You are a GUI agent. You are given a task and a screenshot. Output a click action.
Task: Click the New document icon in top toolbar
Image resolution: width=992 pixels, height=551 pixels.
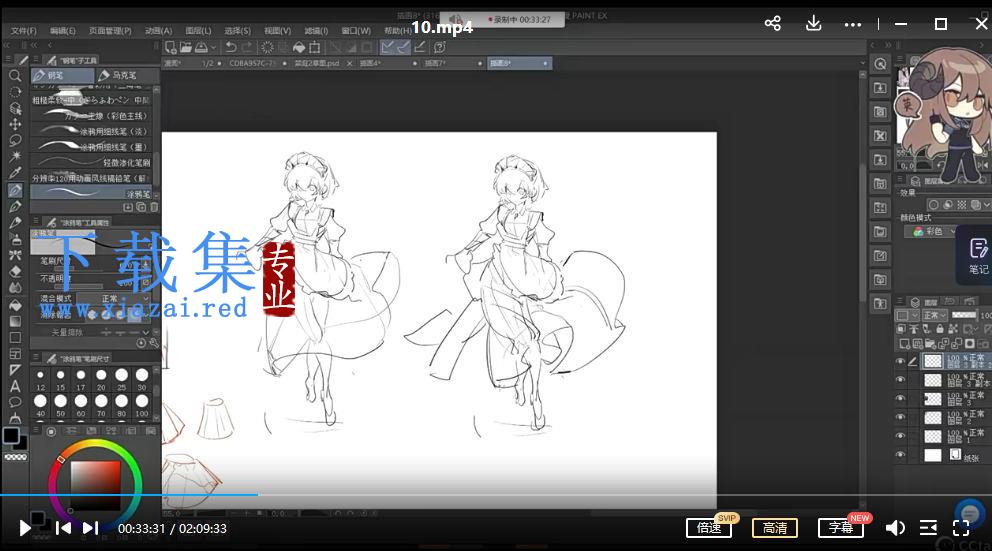pos(170,47)
